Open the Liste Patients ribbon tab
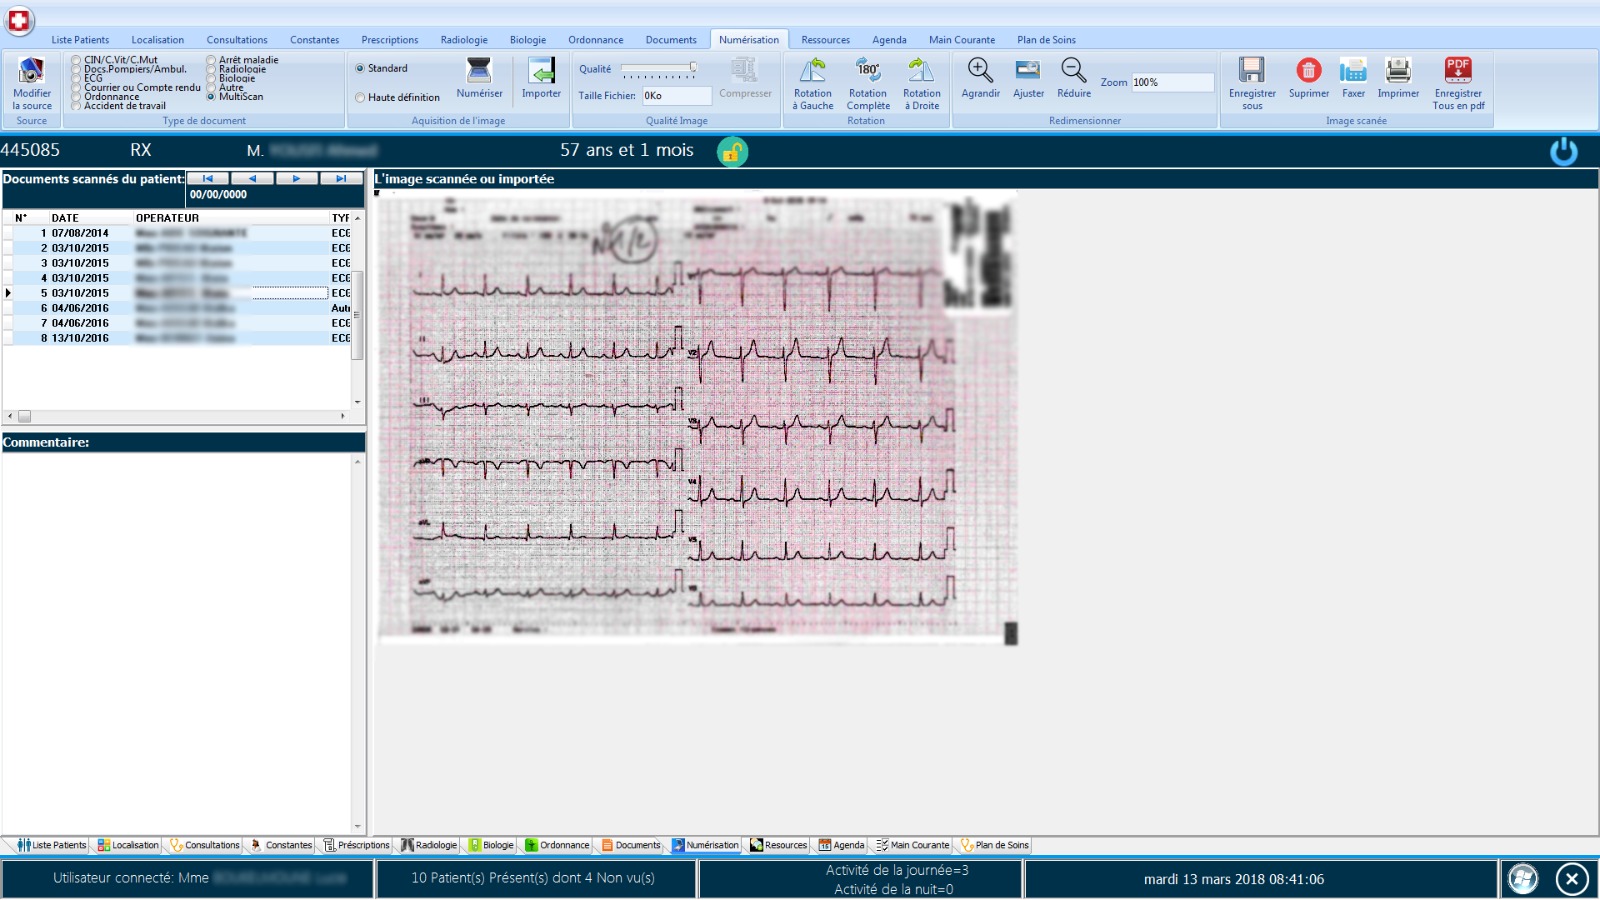The height and width of the screenshot is (900, 1600). pos(80,40)
